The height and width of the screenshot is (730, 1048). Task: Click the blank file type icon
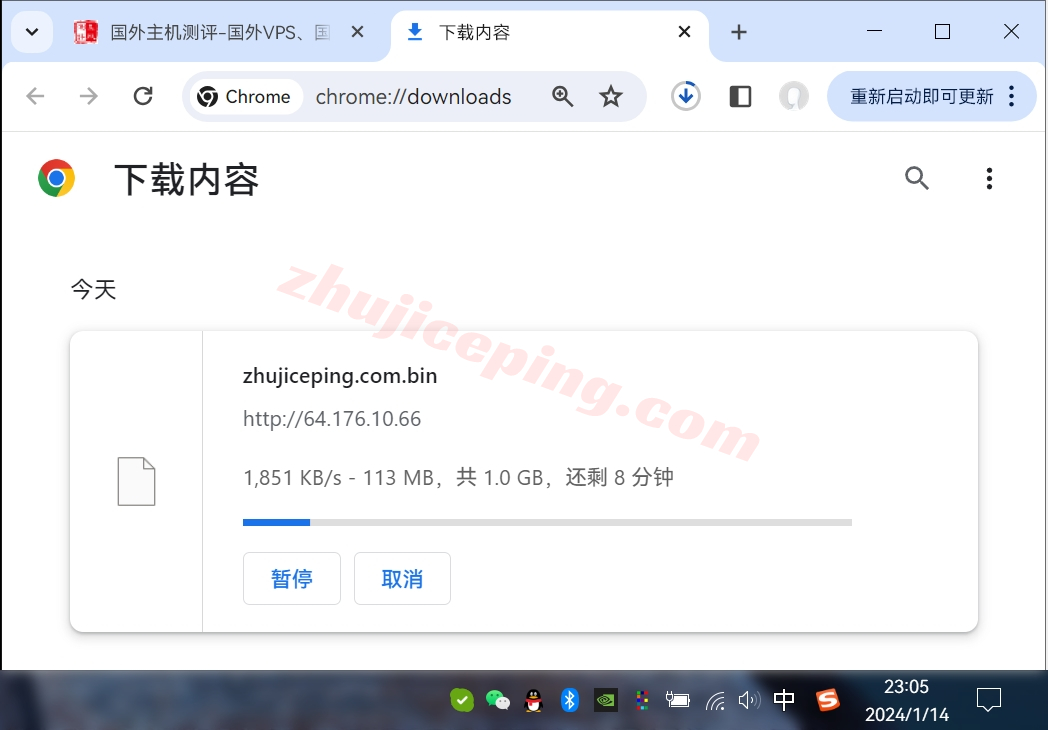[136, 481]
